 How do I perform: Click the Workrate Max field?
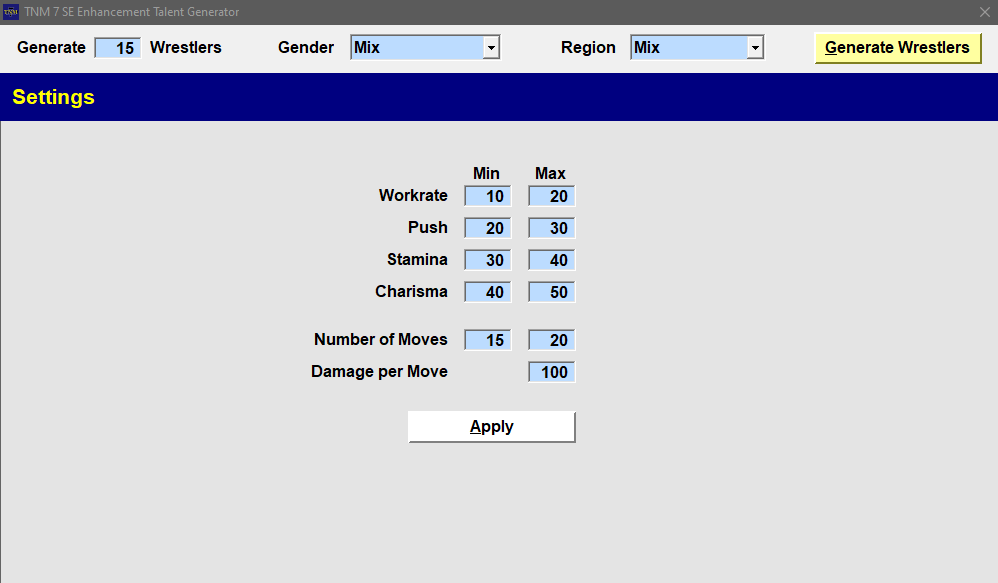tap(552, 196)
